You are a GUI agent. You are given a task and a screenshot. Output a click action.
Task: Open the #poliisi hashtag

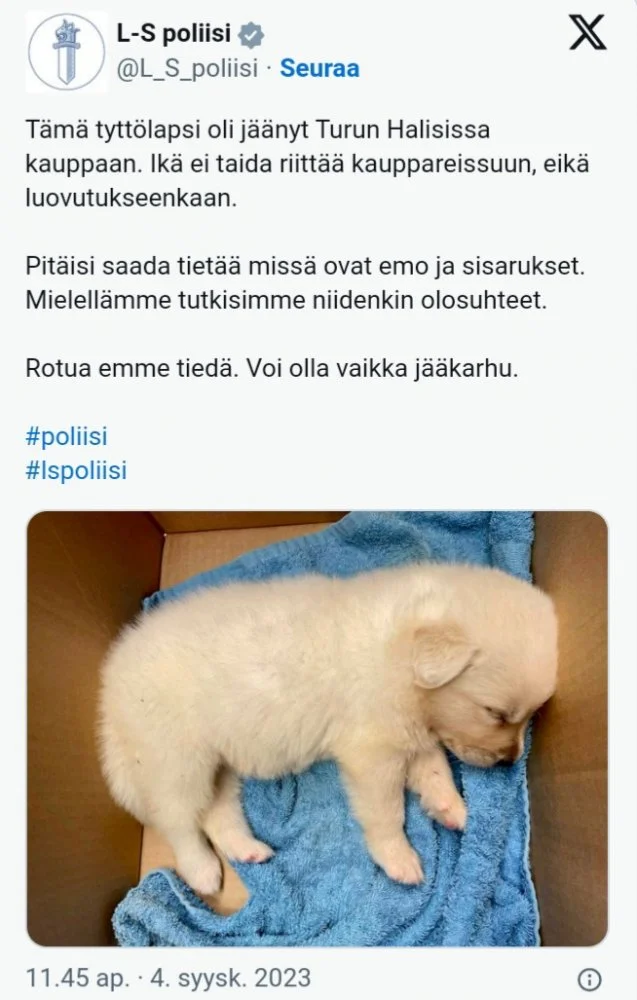66,437
